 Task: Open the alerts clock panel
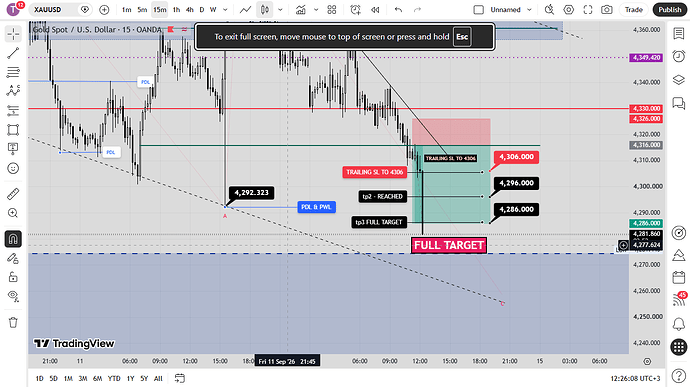[679, 56]
